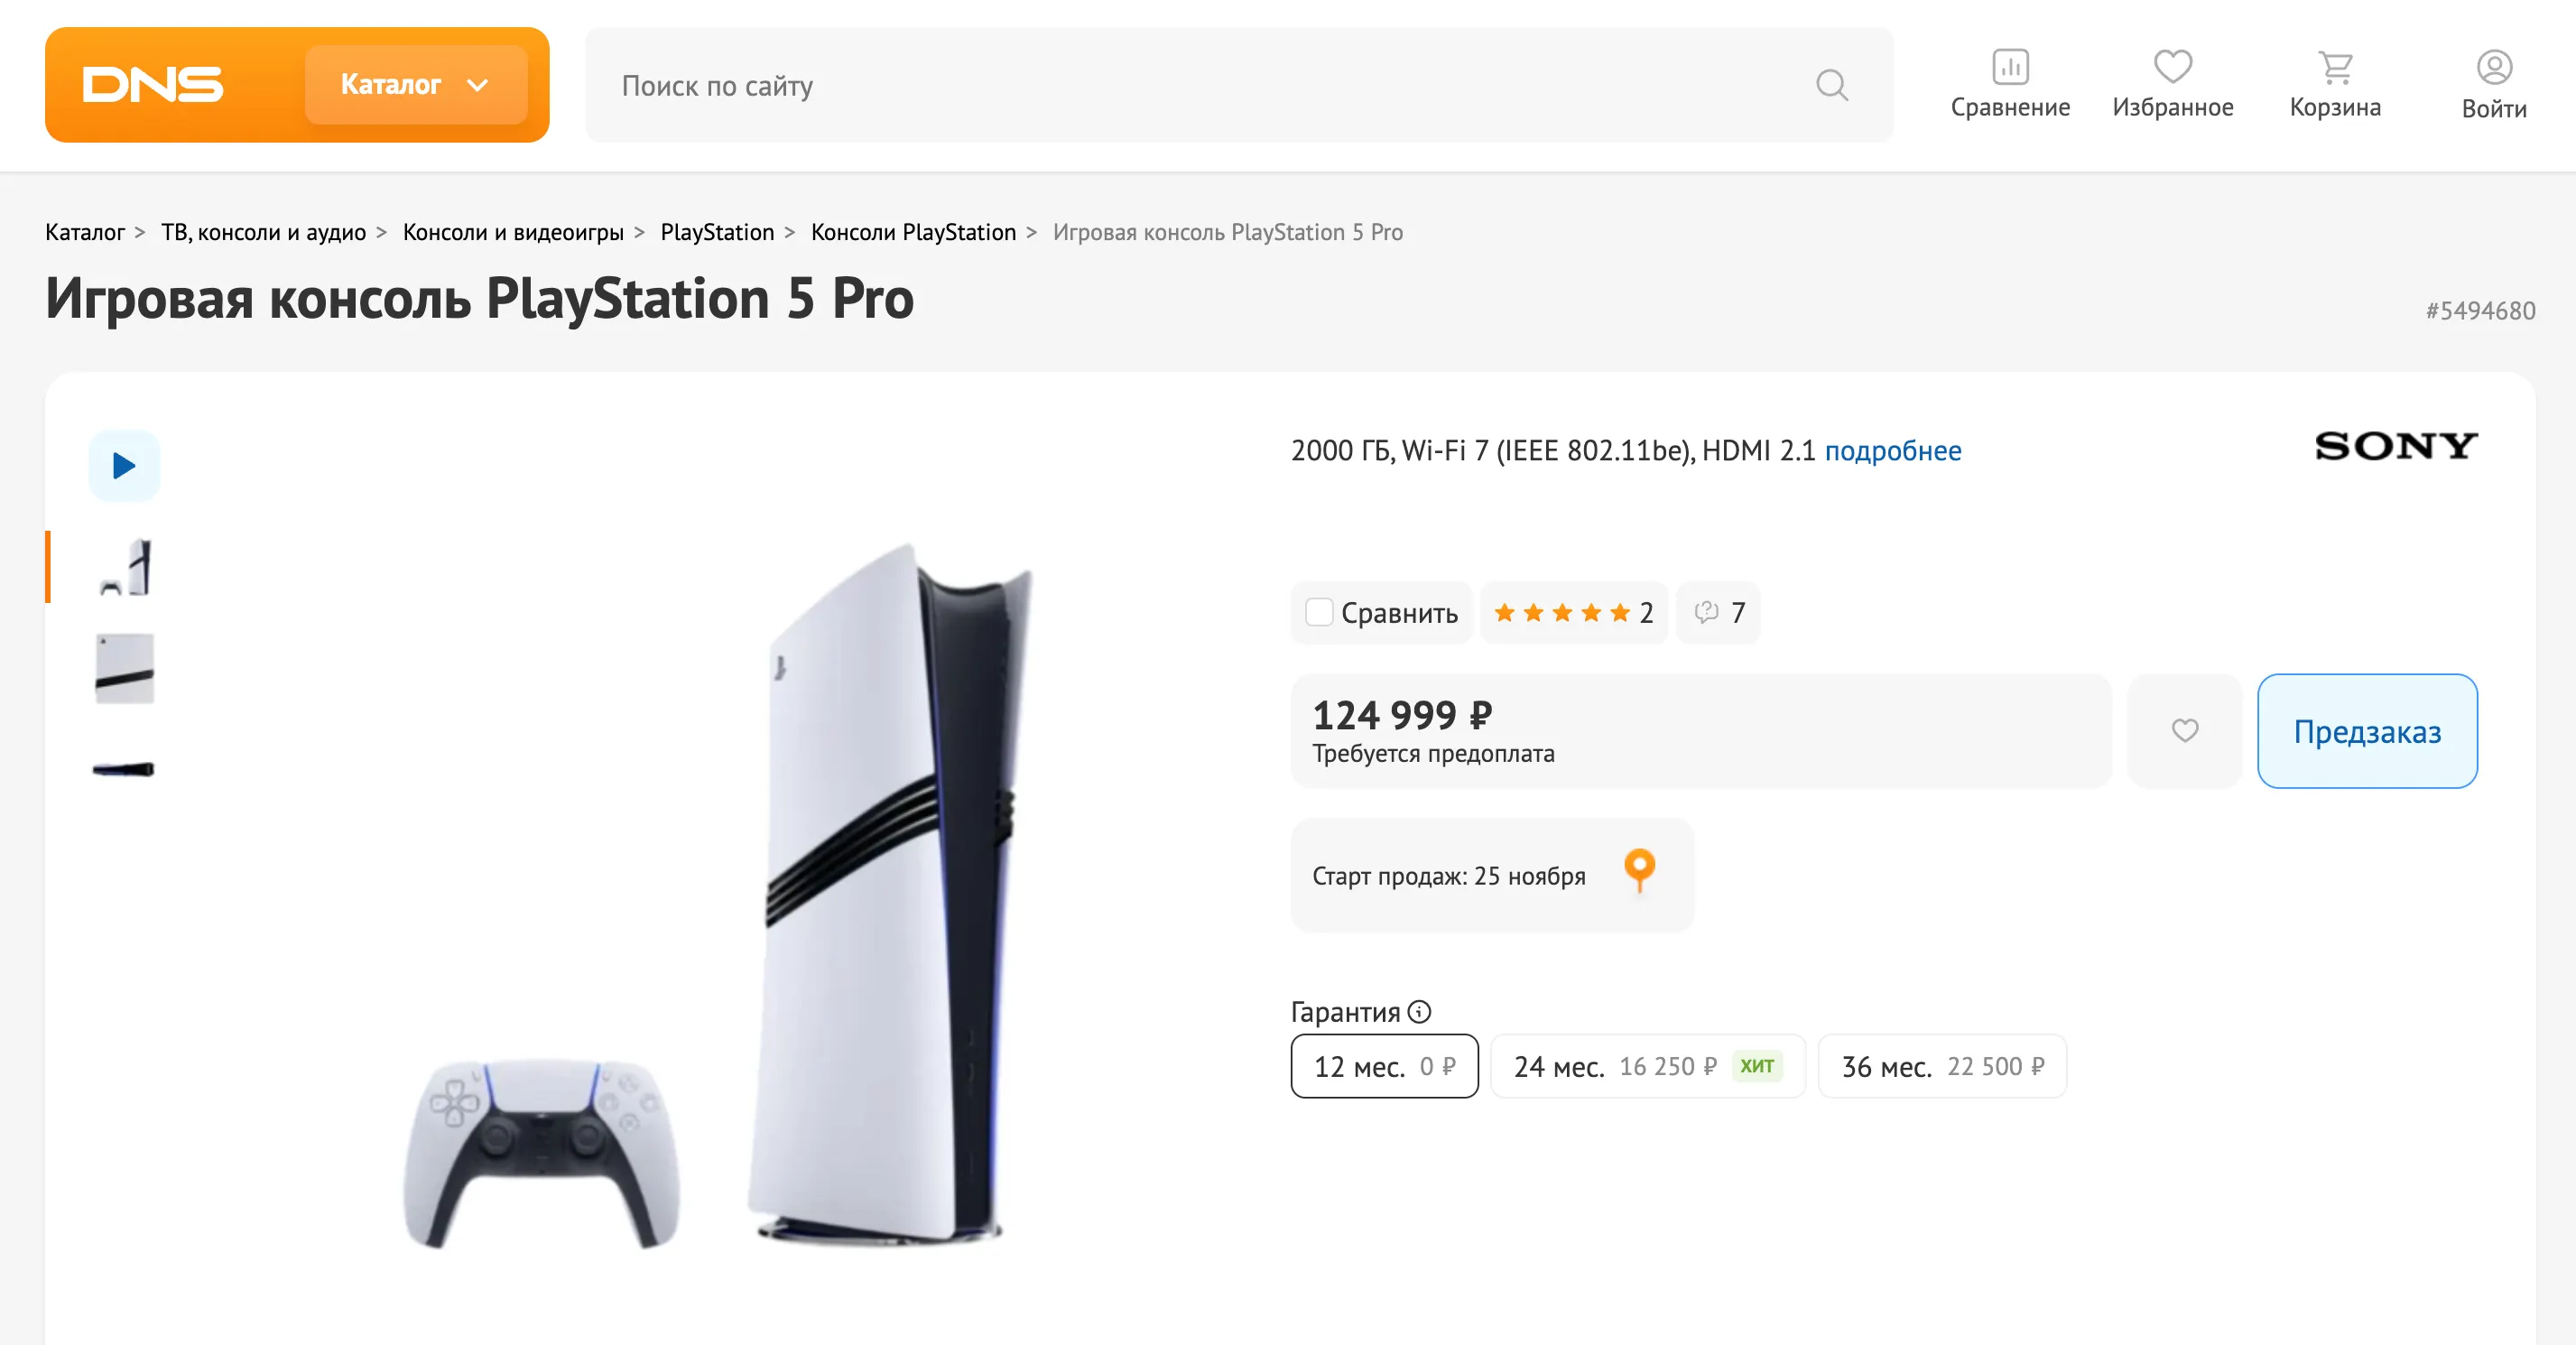Follow the подробнее specifications link
Viewport: 2576px width, 1345px height.
(x=1892, y=451)
